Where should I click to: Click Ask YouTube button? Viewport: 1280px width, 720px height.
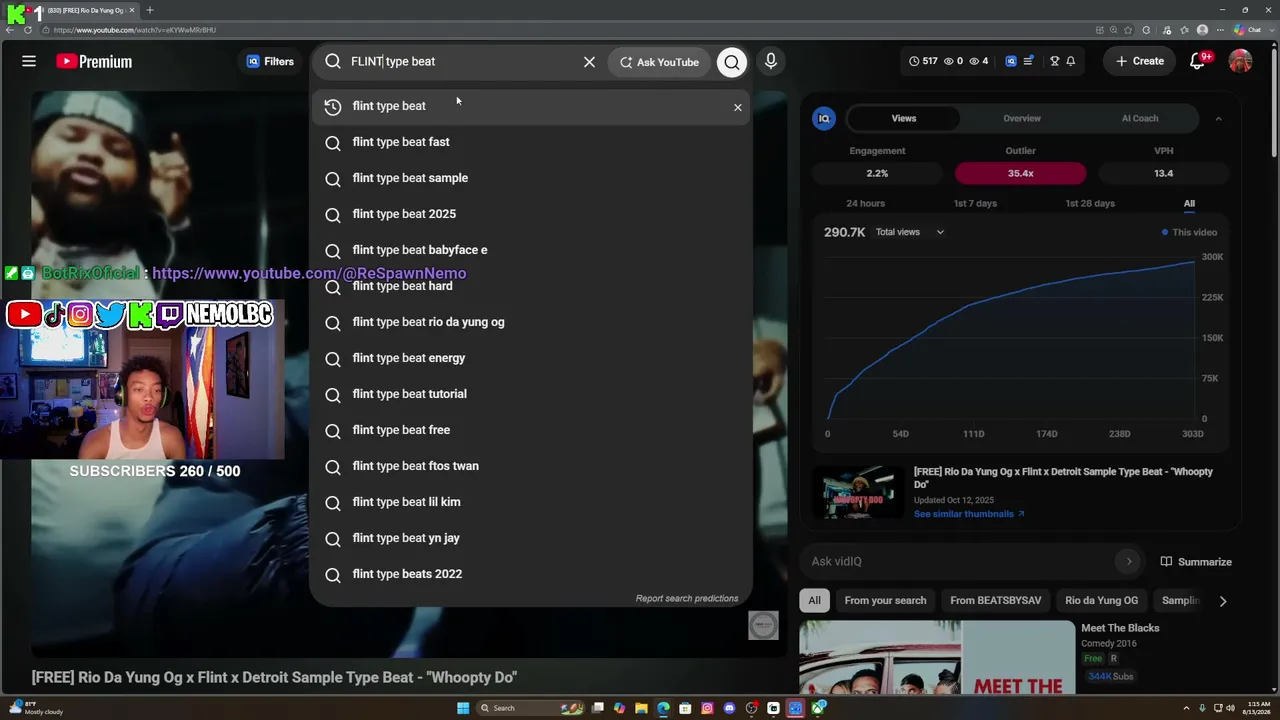pos(659,62)
